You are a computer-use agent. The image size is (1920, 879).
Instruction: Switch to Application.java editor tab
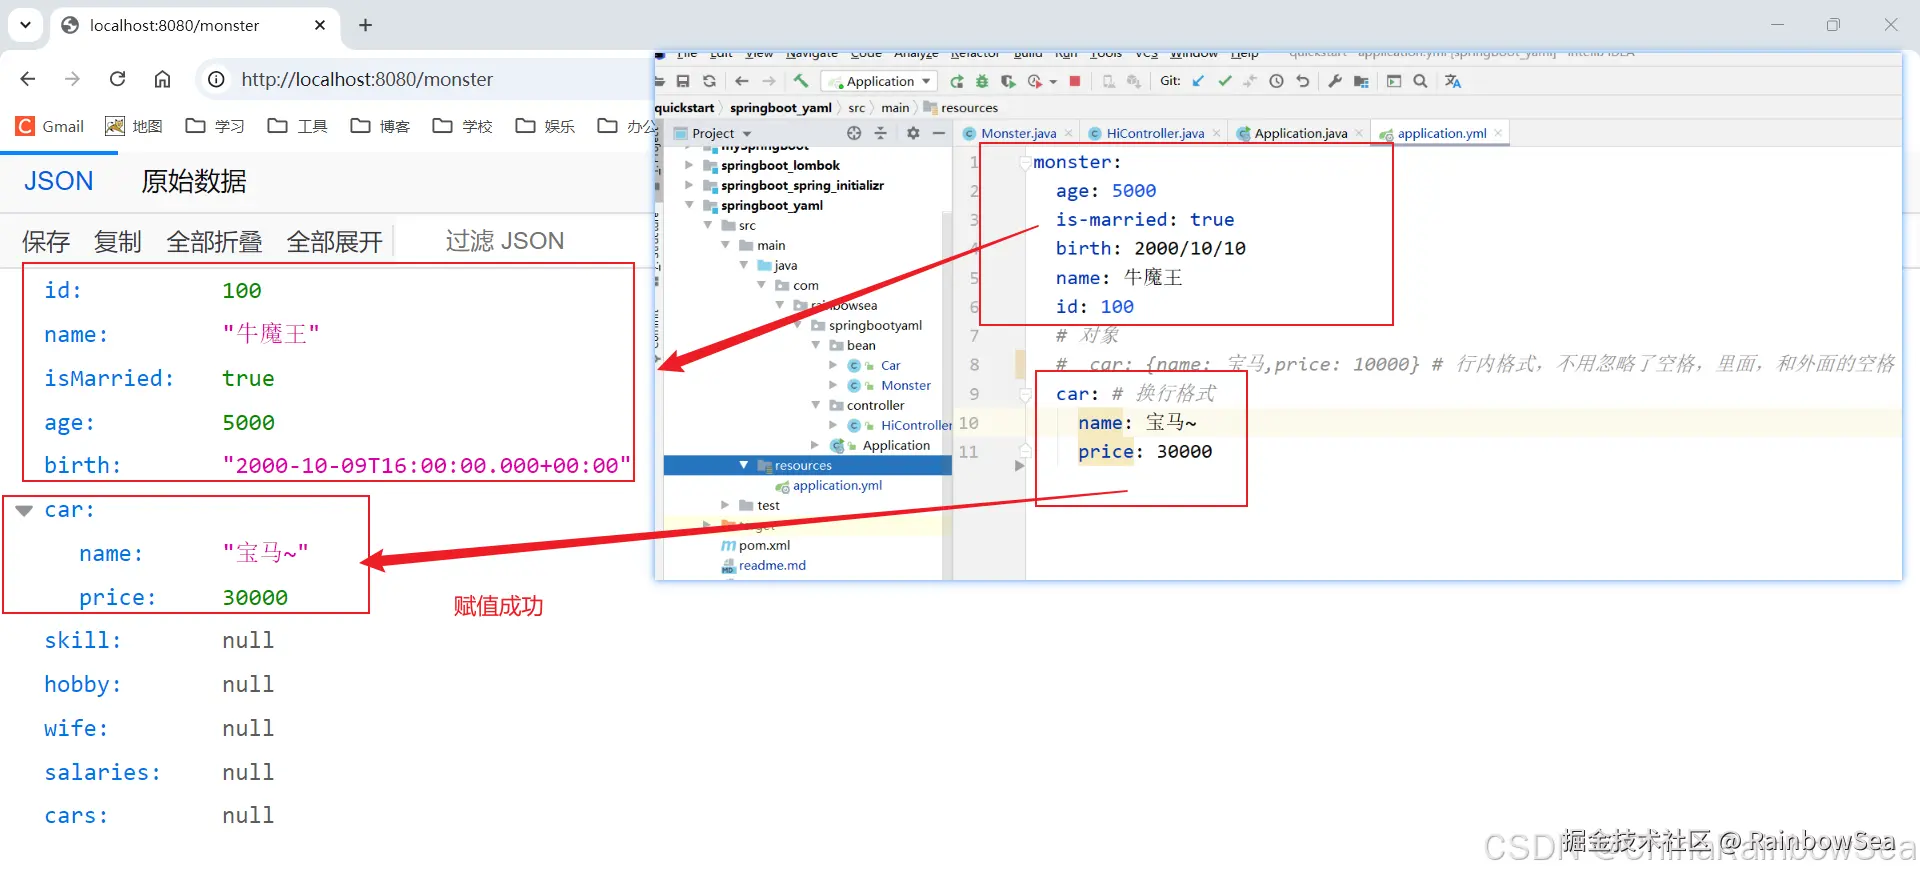(1300, 133)
